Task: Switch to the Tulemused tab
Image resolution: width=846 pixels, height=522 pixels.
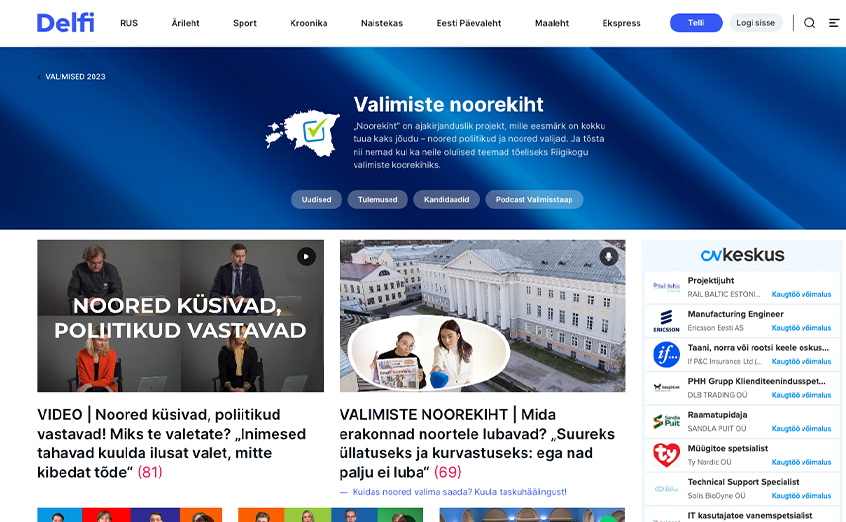Action: coord(378,199)
